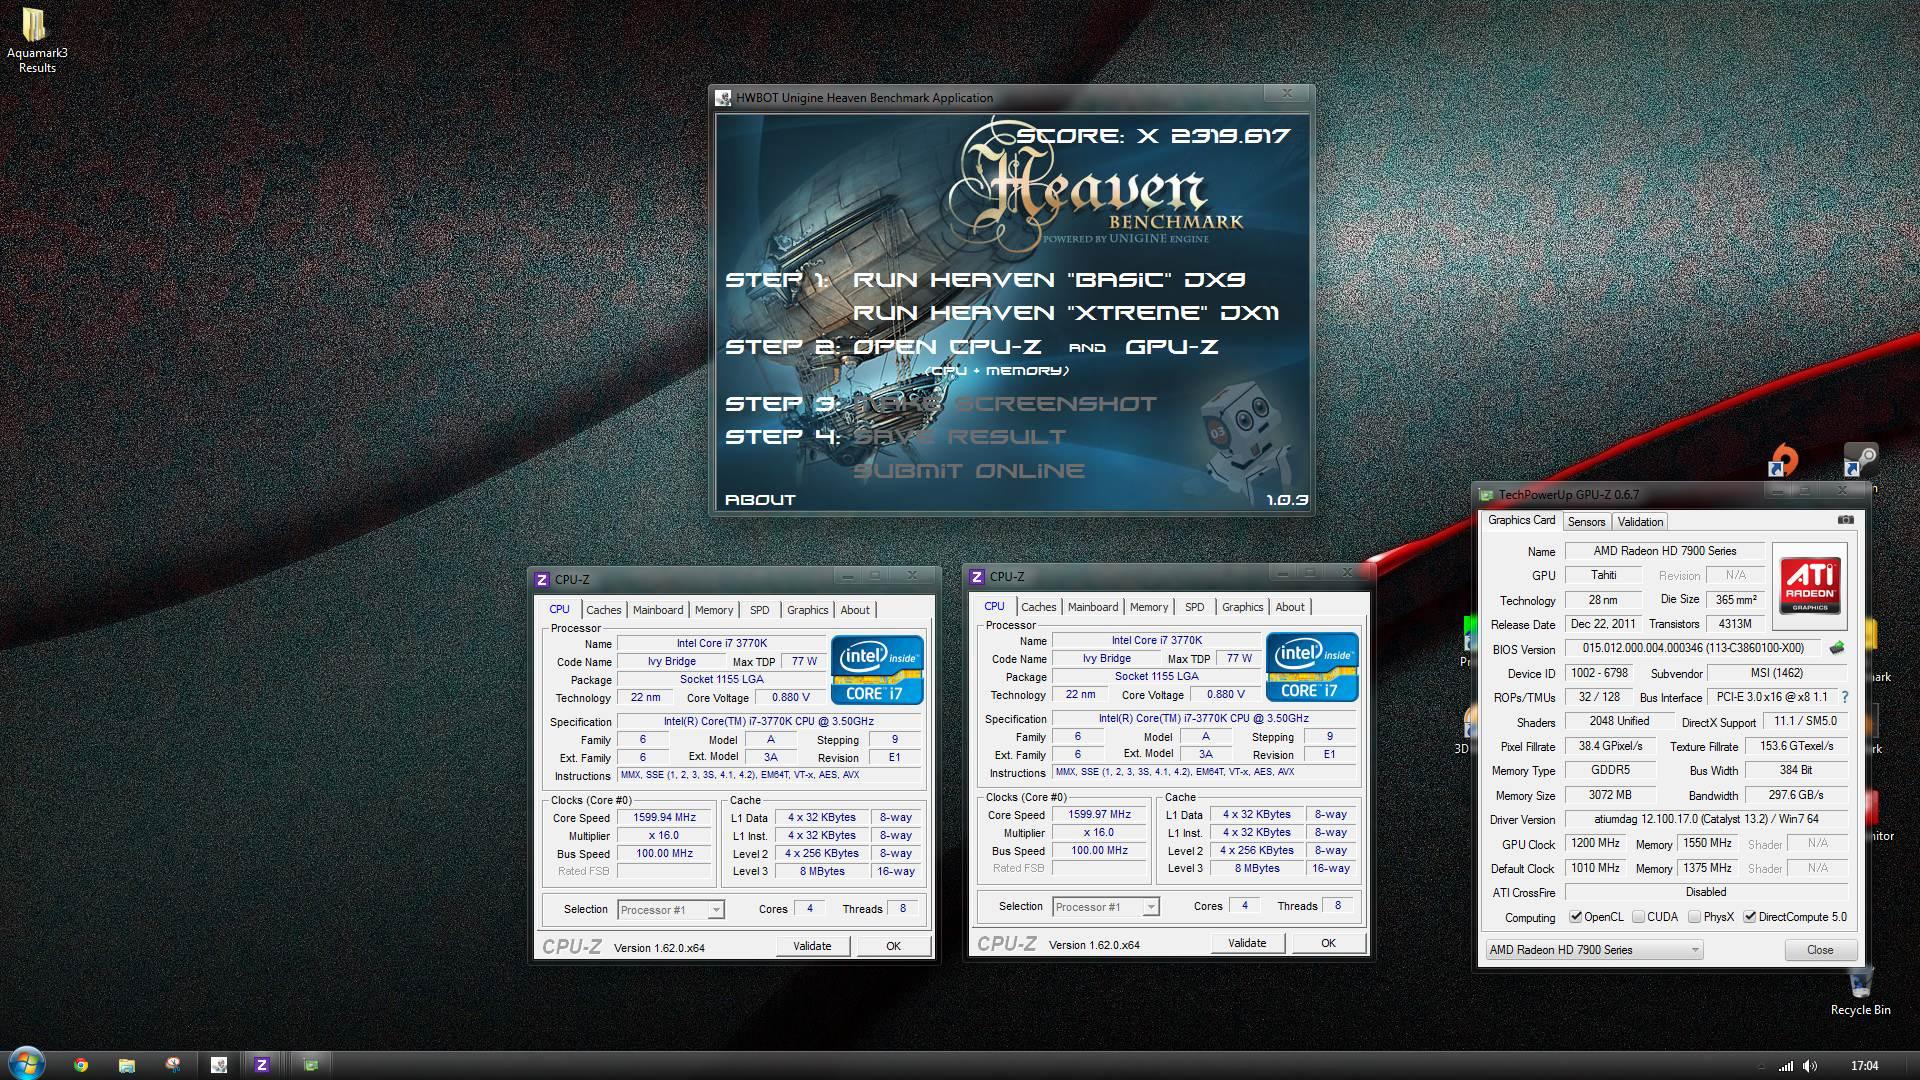
Task: Click the GPU-Z screenshot camera icon
Action: (x=1846, y=520)
